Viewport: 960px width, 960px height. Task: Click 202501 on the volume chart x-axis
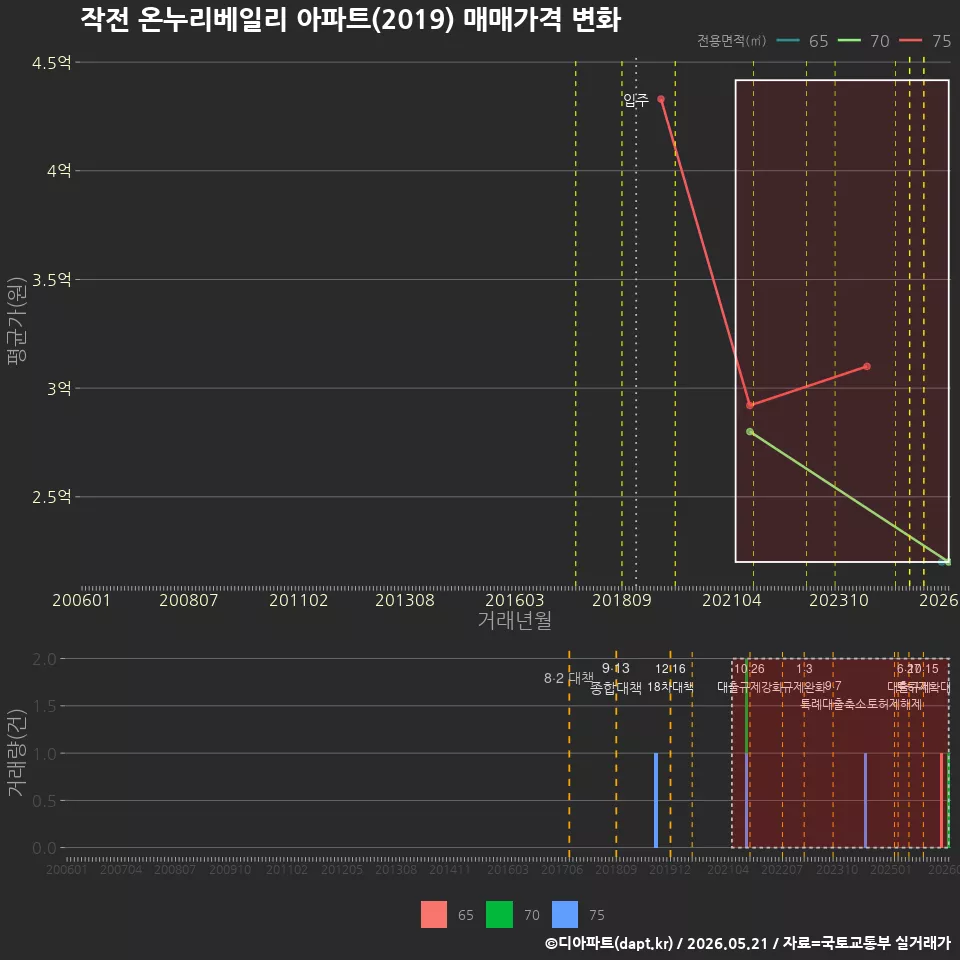[x=891, y=869]
